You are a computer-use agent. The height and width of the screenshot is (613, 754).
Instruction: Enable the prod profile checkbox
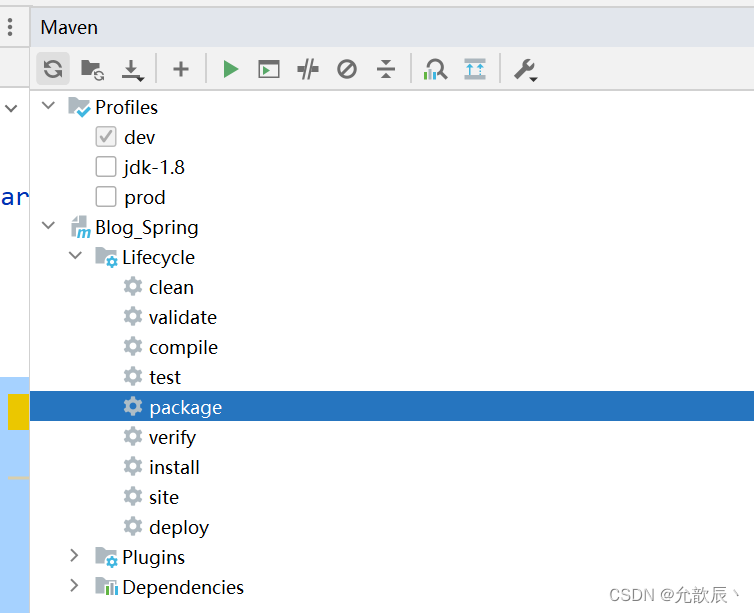click(106, 197)
